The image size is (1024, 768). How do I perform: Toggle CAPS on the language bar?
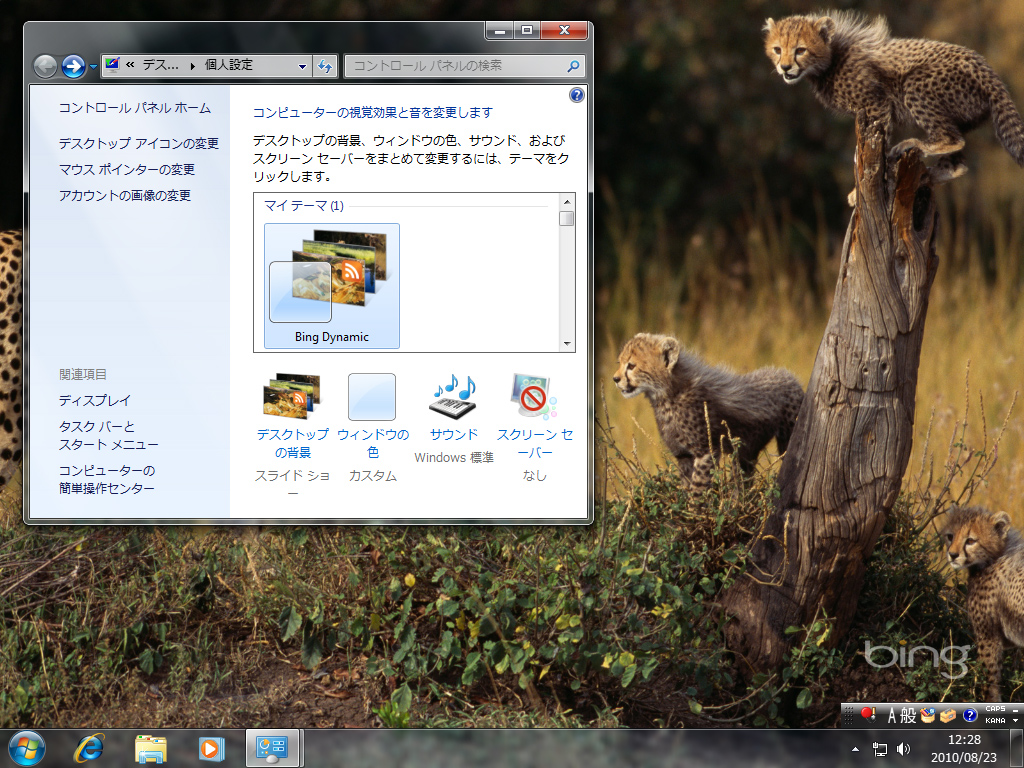tap(994, 708)
